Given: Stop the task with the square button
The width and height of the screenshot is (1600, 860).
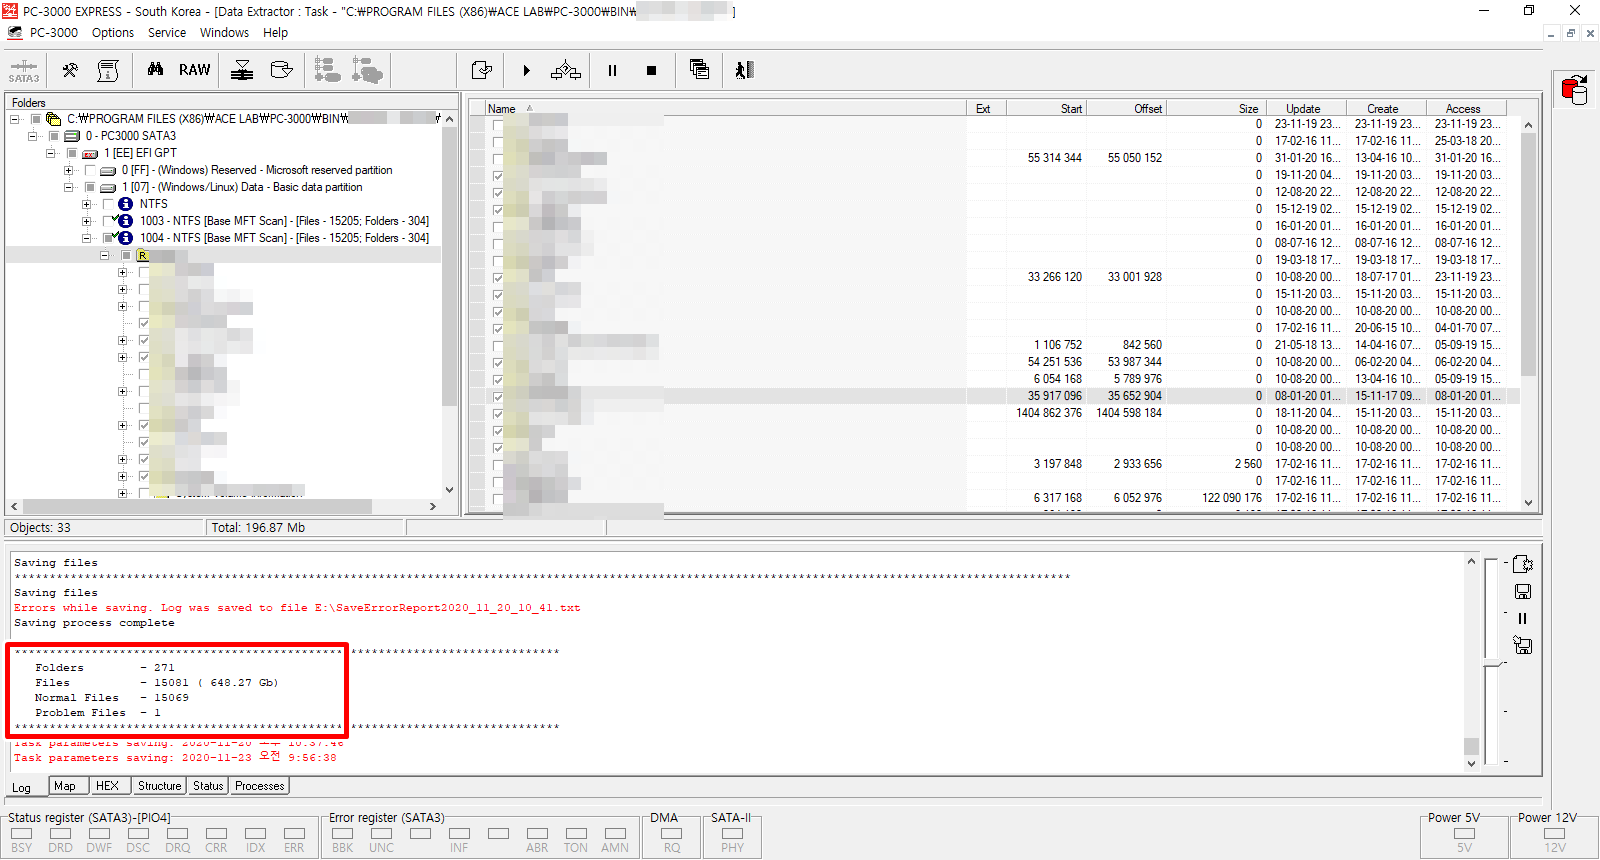Looking at the screenshot, I should pos(651,70).
